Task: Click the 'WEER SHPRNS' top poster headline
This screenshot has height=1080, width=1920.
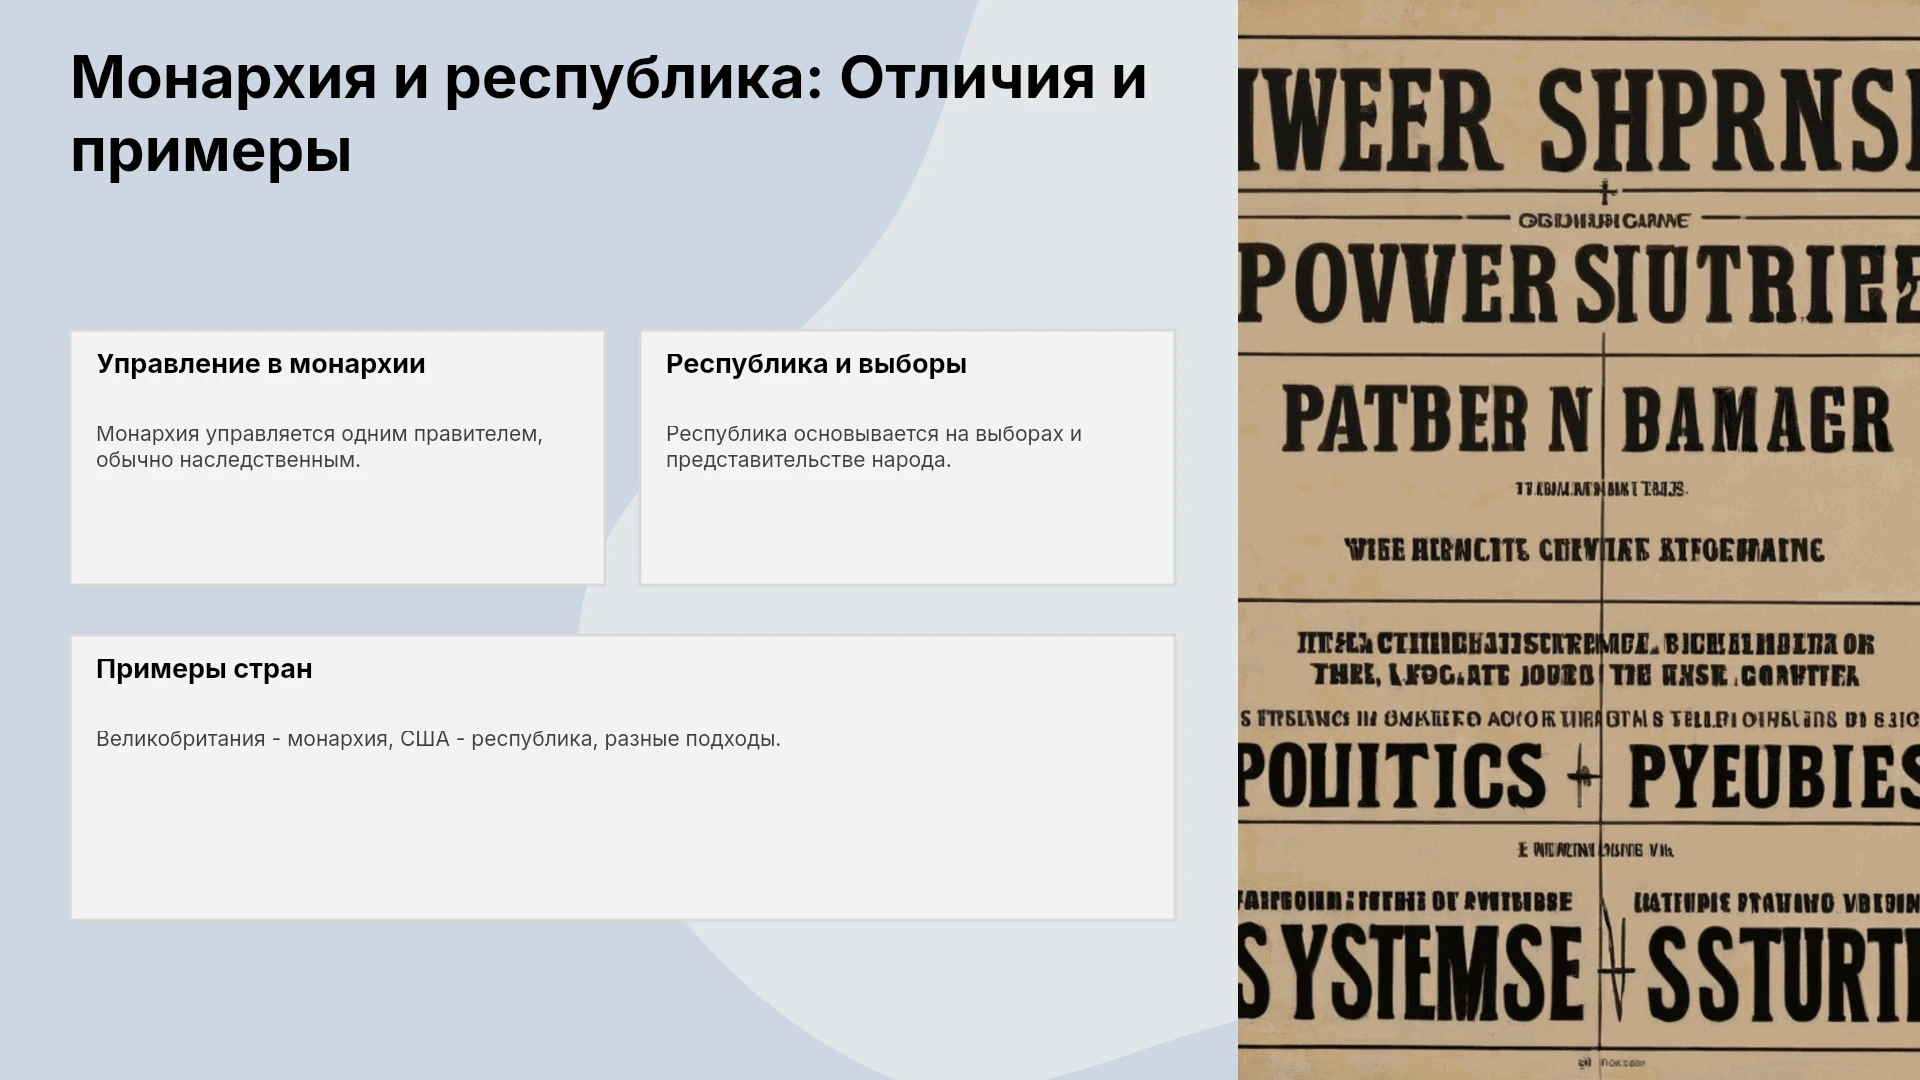Action: click(1579, 122)
